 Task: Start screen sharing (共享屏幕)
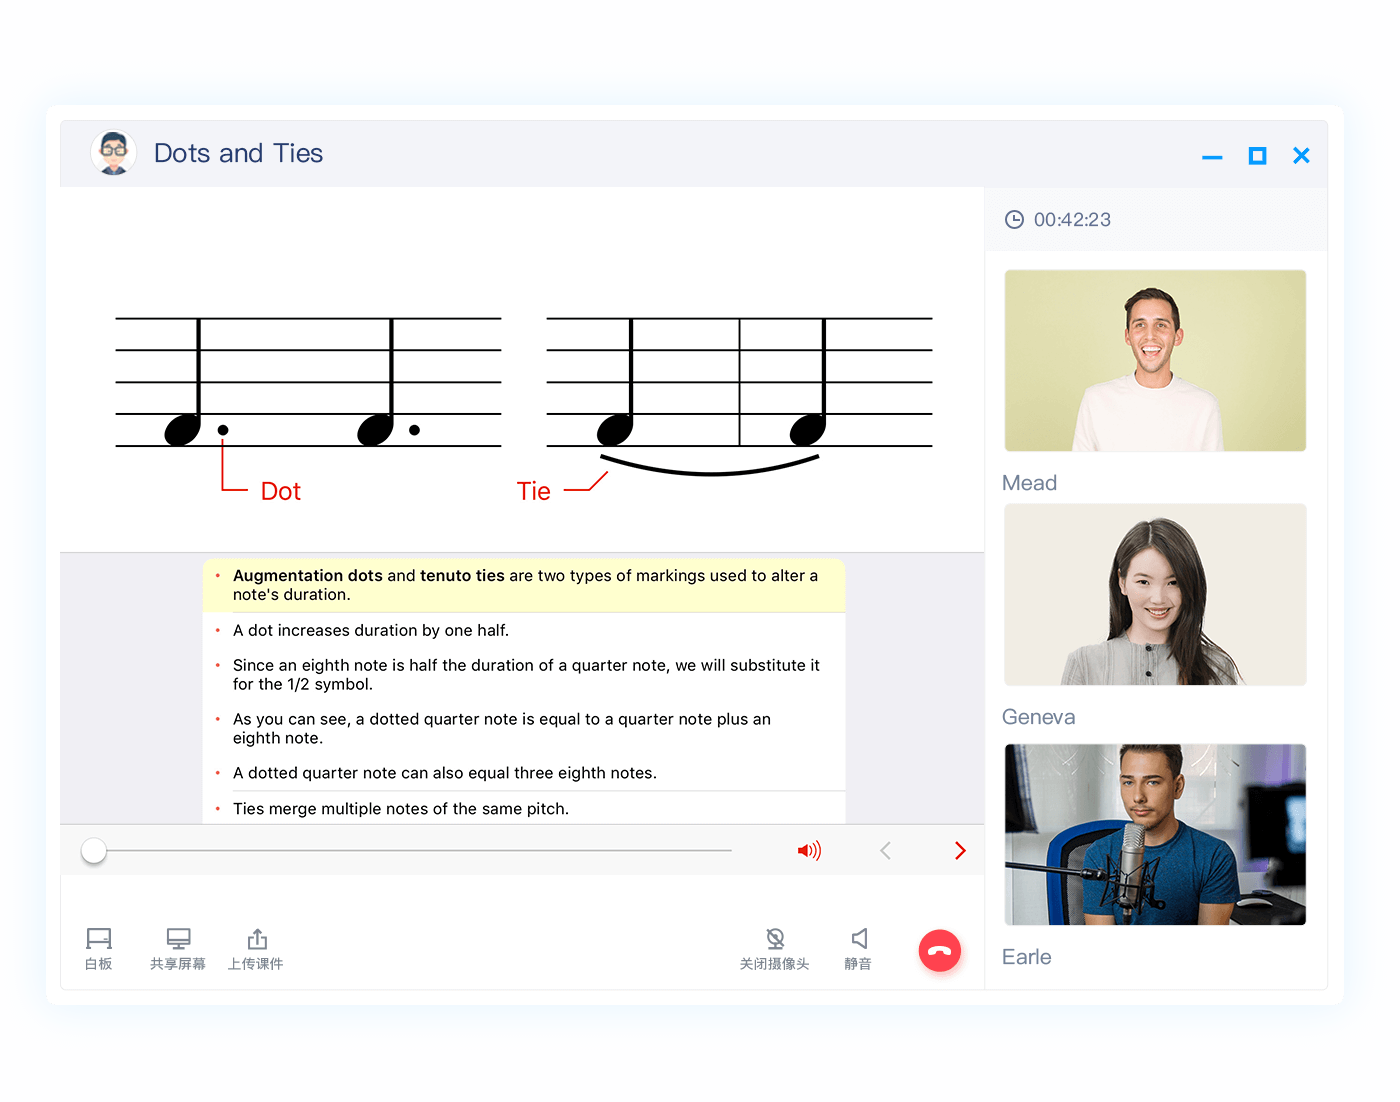pyautogui.click(x=178, y=949)
